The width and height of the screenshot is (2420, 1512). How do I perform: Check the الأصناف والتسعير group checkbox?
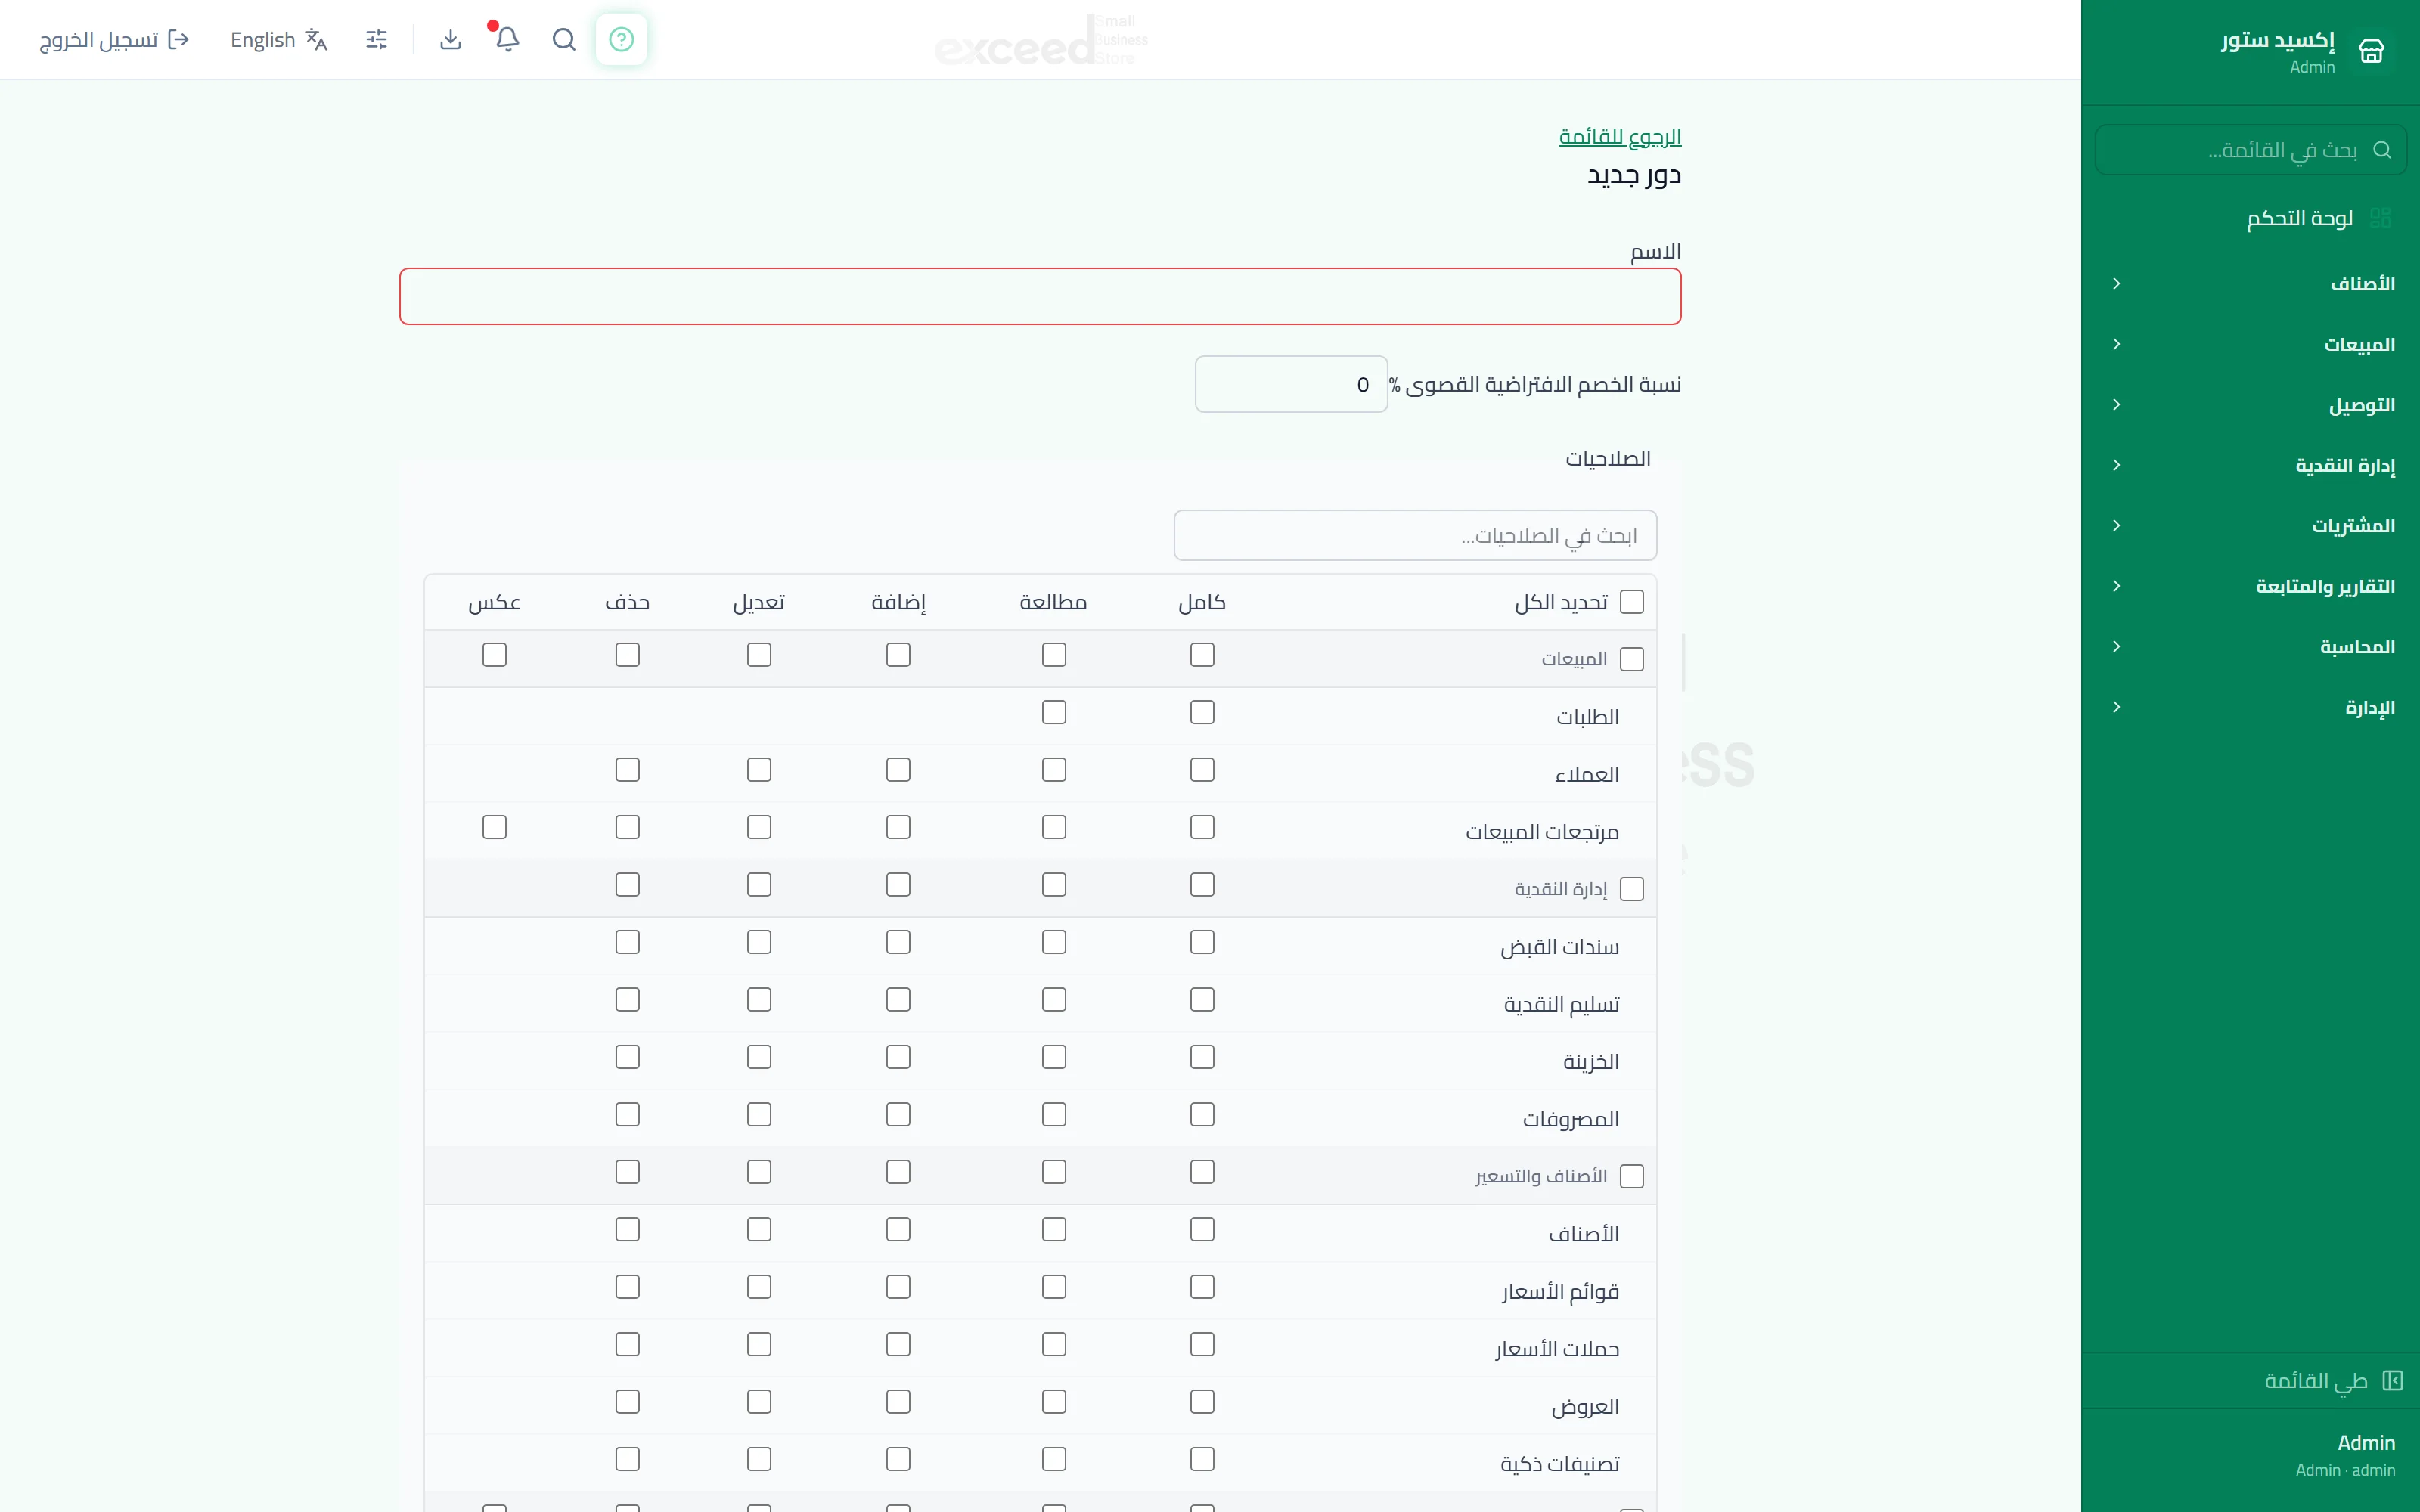coord(1631,1176)
